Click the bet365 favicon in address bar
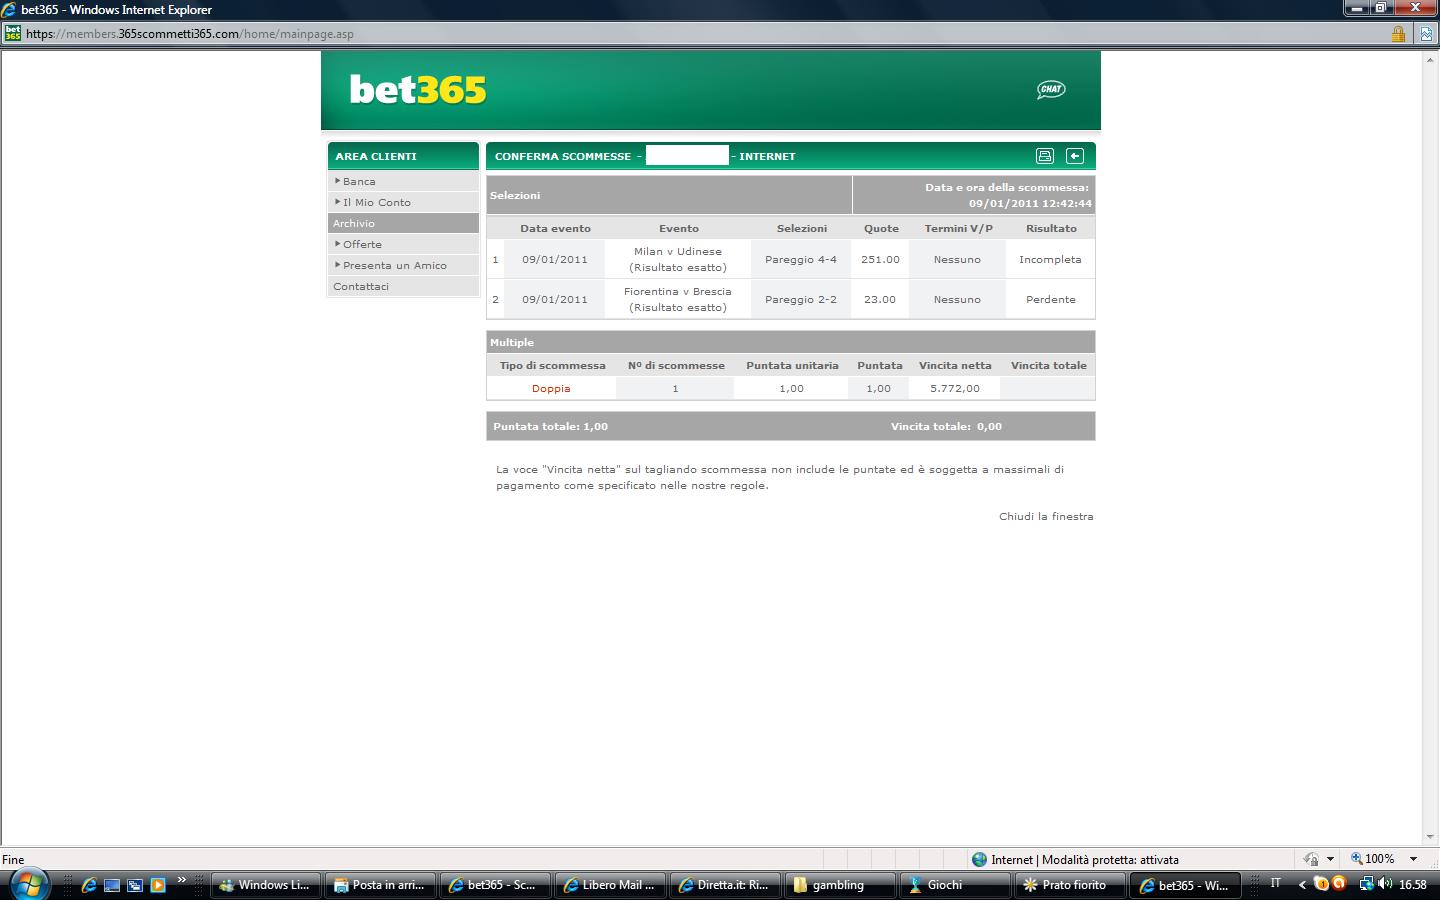This screenshot has height=900, width=1440. coord(13,33)
